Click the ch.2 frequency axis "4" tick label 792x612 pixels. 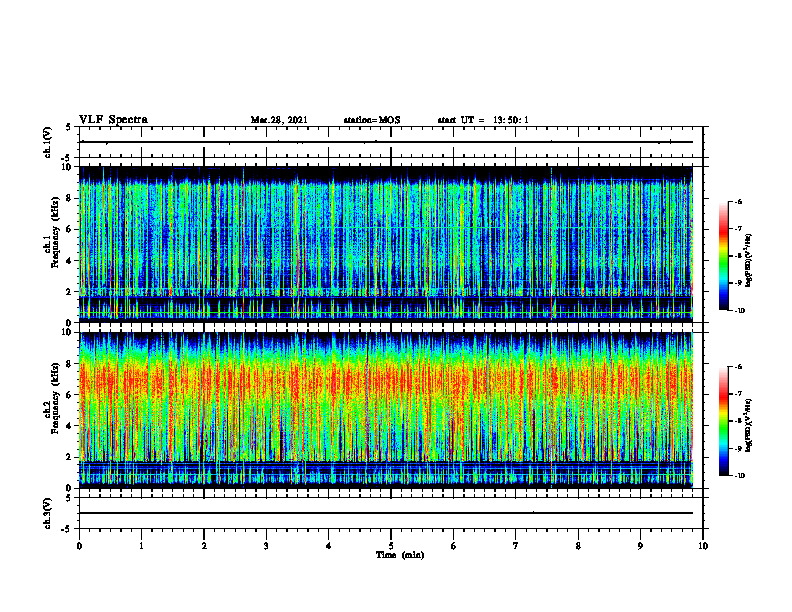pyautogui.click(x=70, y=426)
